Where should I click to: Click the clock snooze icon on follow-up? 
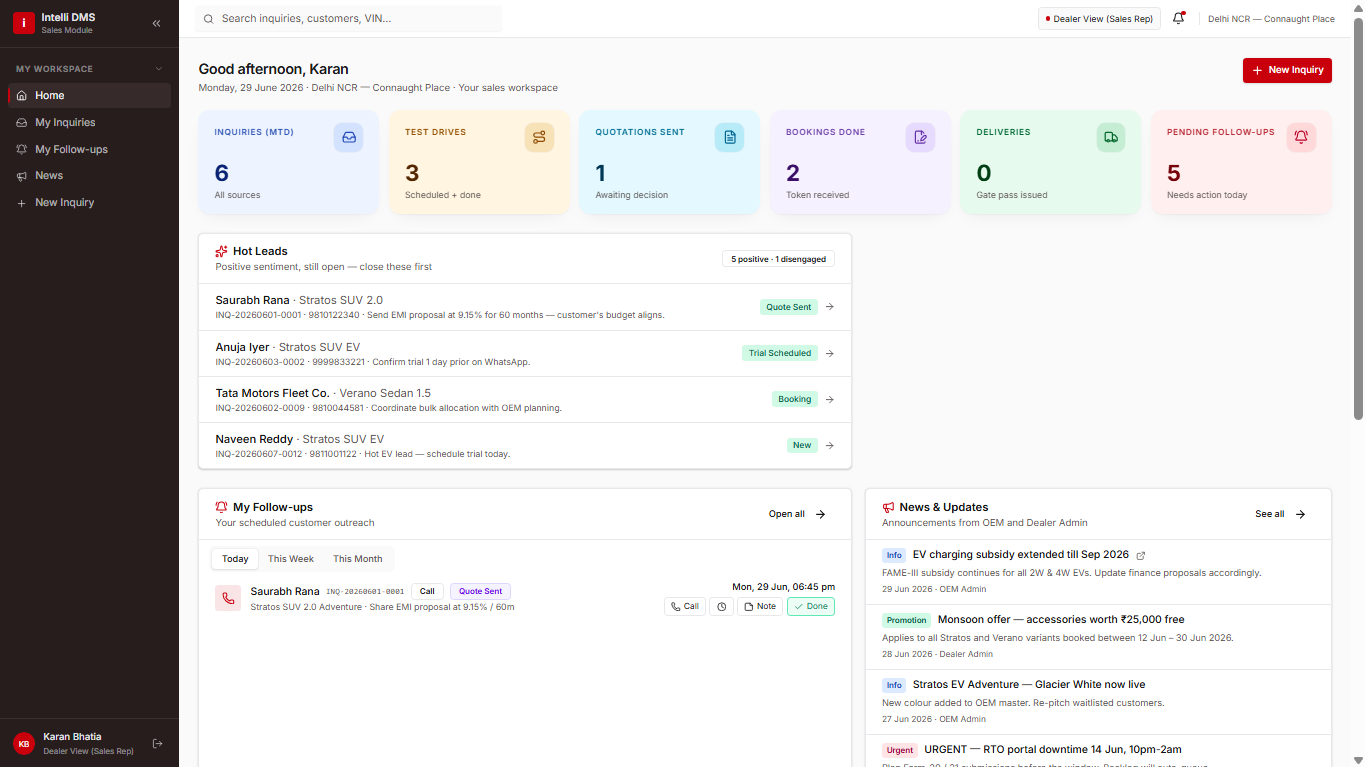(722, 606)
